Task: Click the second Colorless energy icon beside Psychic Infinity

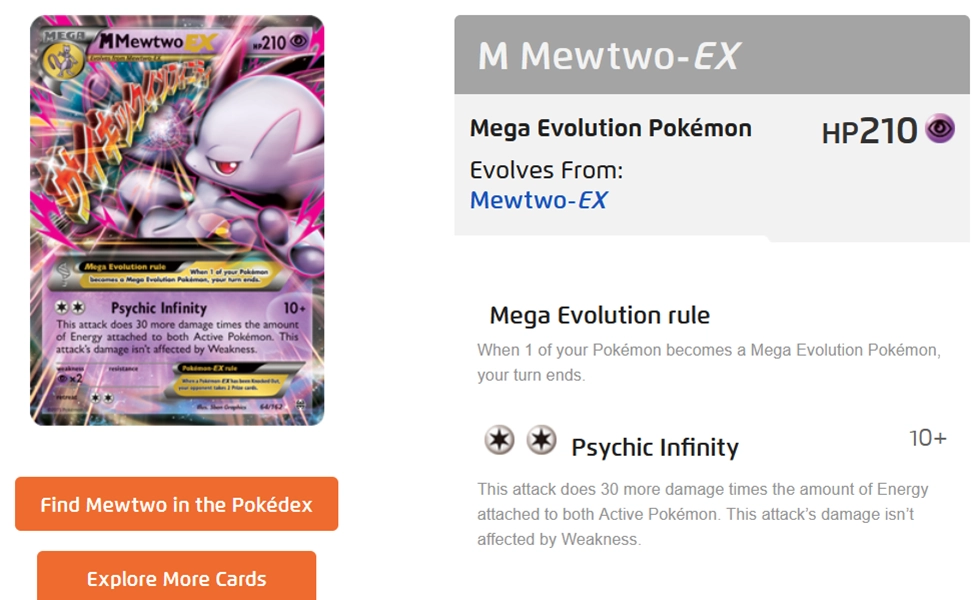Action: tap(541, 440)
